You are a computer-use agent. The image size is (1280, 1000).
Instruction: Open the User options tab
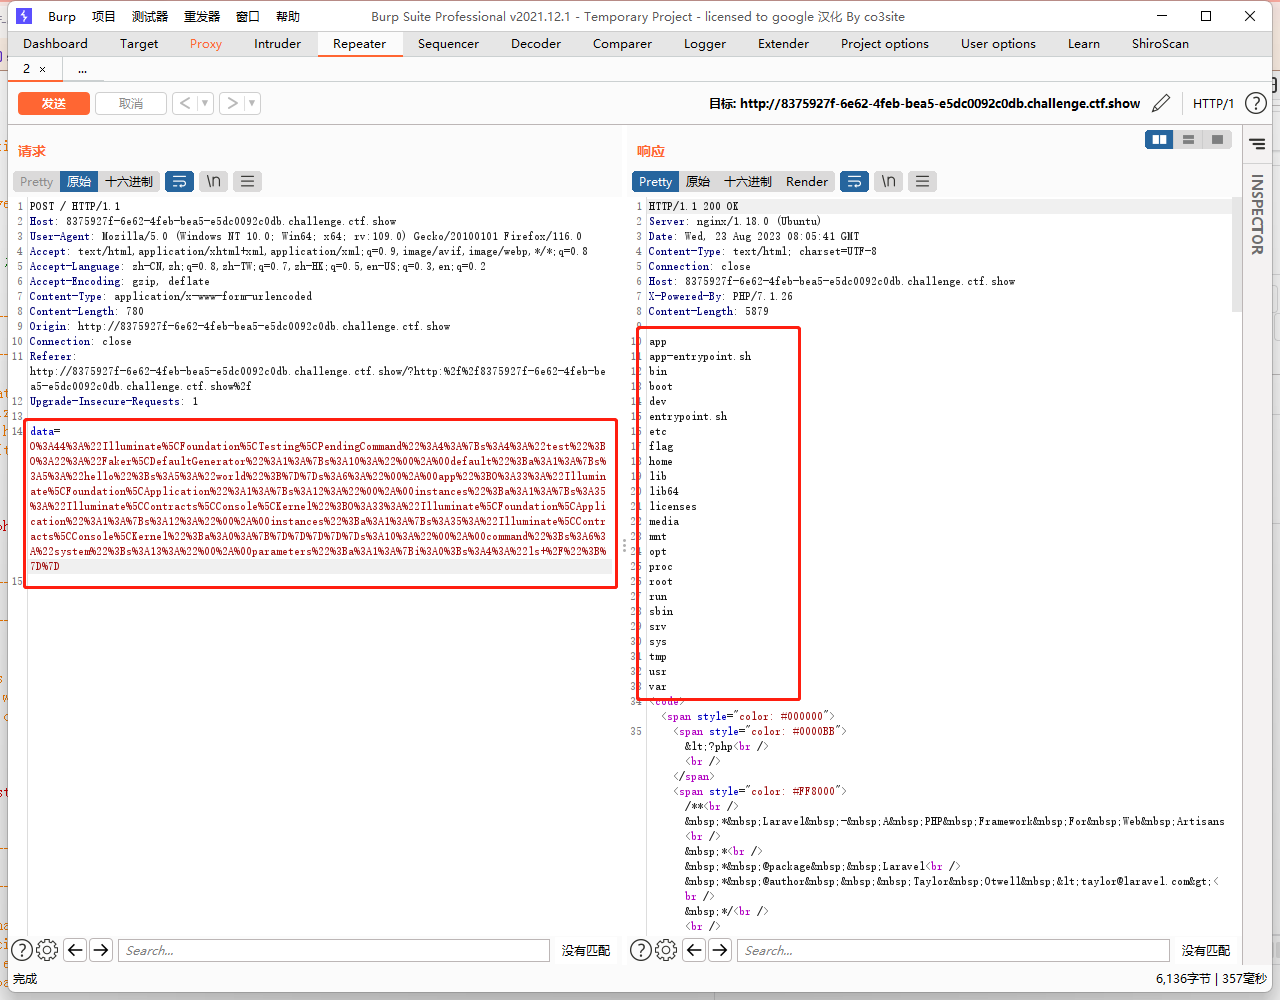999,43
